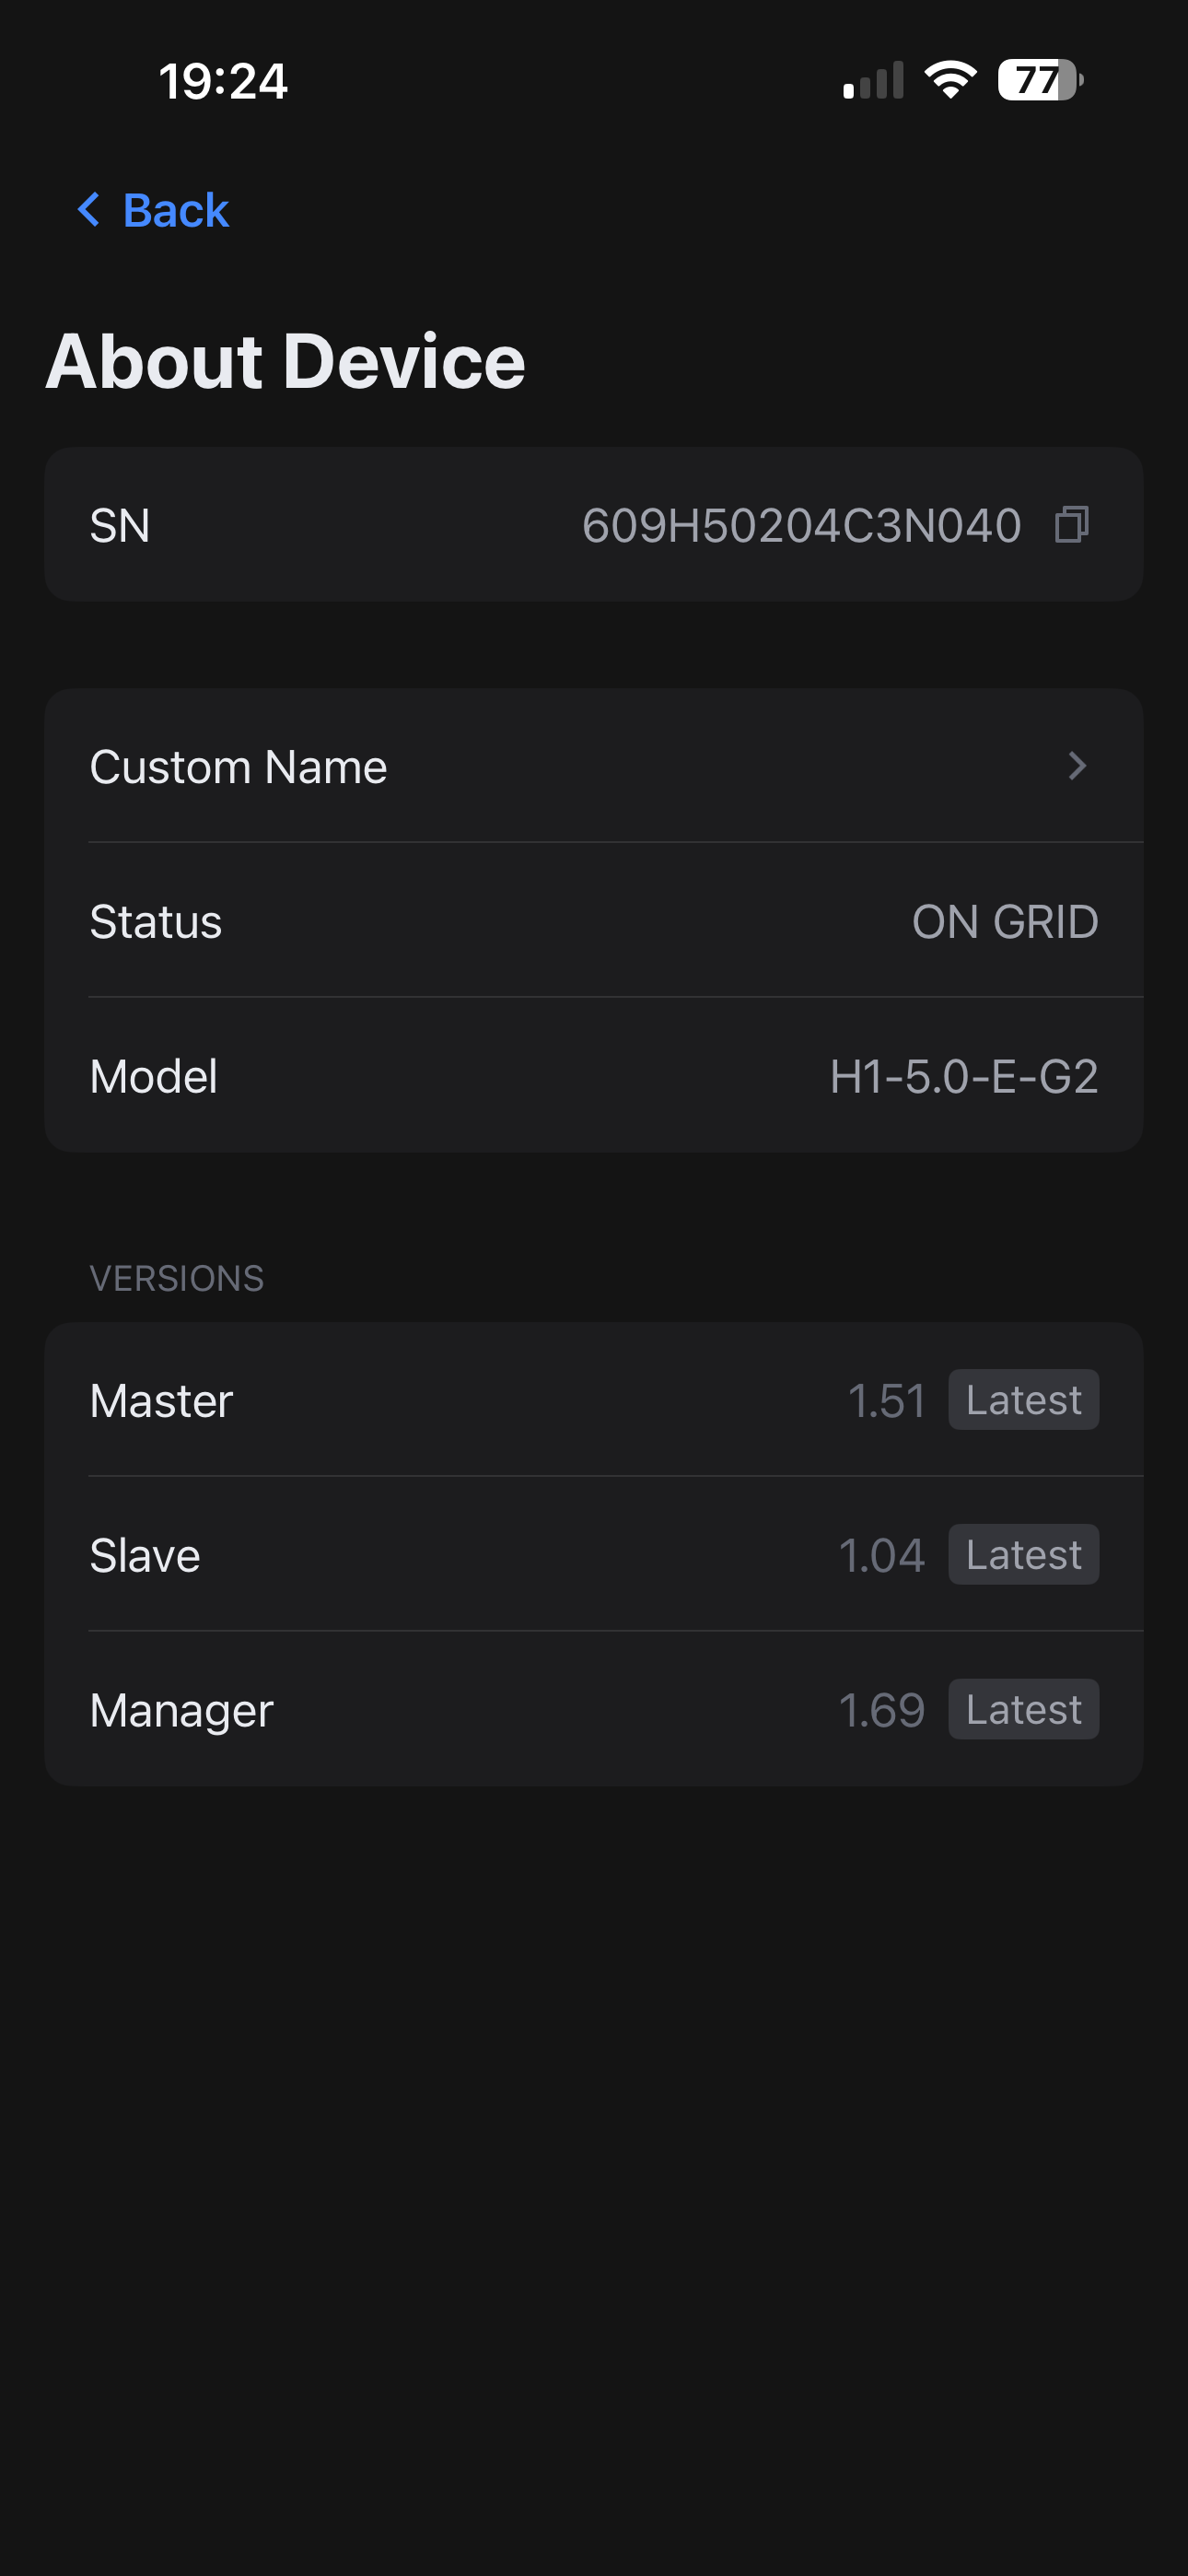The width and height of the screenshot is (1188, 2576).
Task: Tap the cellular signal bars icon
Action: (x=873, y=82)
